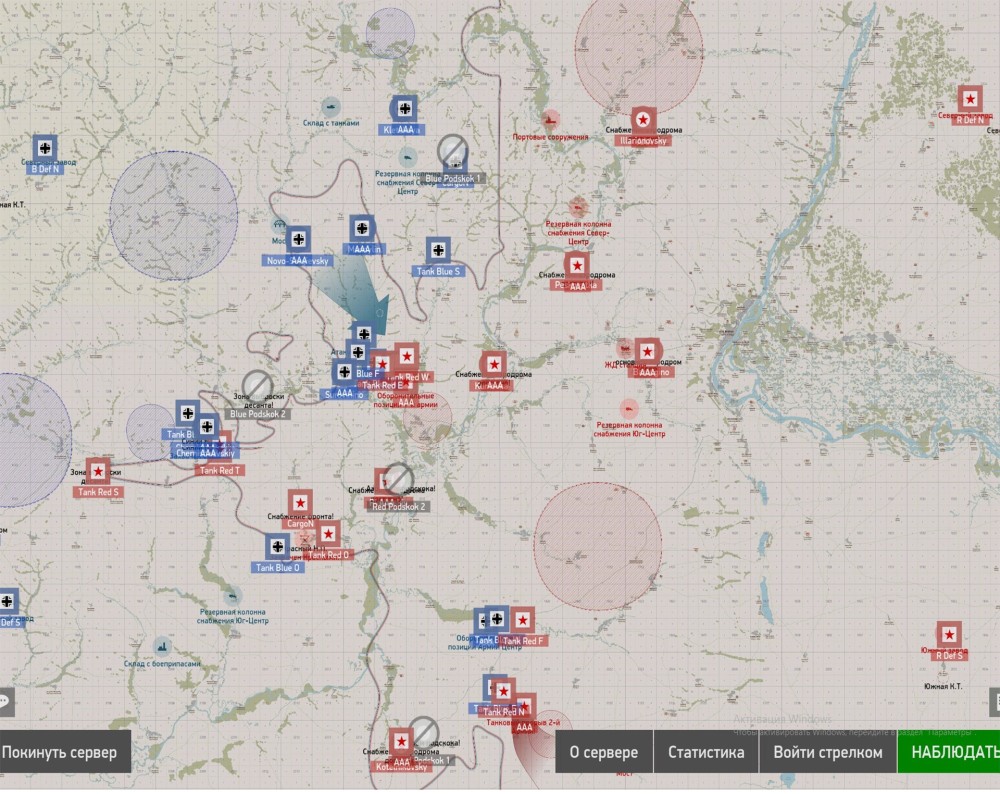1000x794 pixels.
Task: Select the blue airfield icon above M..AAA..in label
Action: pyautogui.click(x=362, y=228)
